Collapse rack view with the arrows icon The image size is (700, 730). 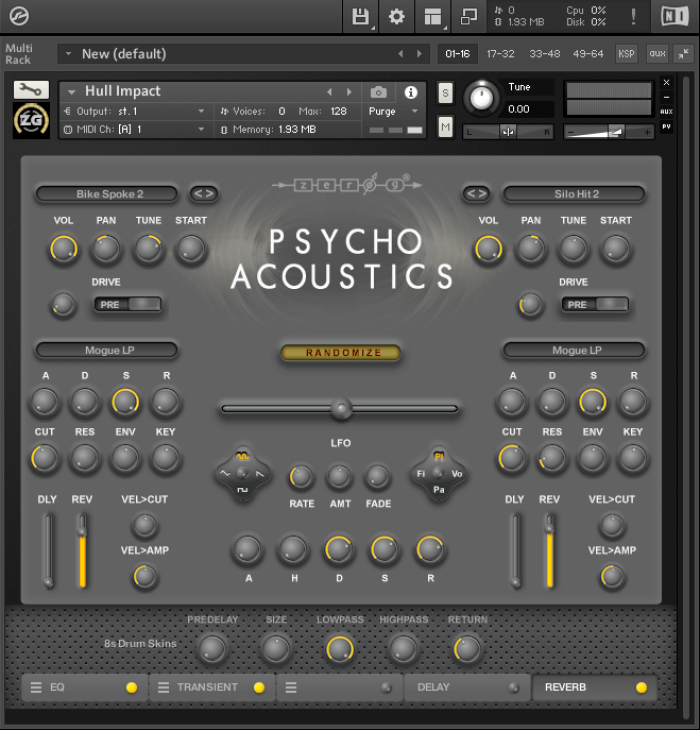[683, 54]
